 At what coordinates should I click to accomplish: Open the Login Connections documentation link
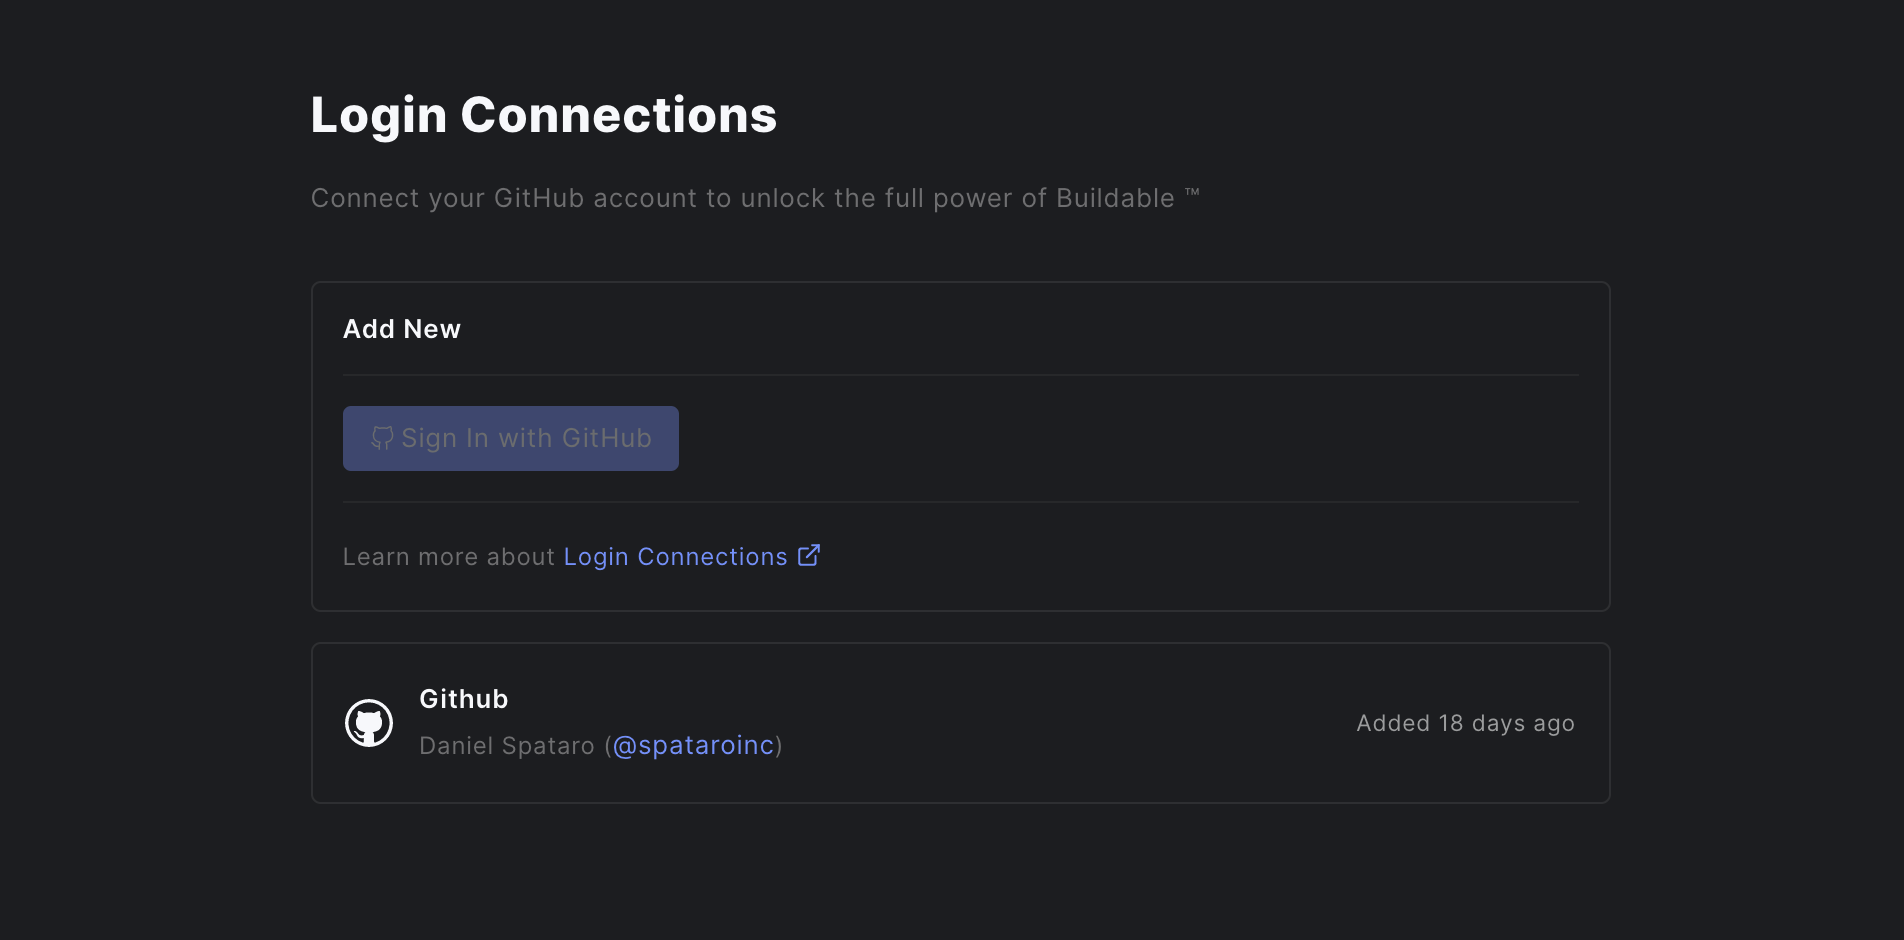click(x=675, y=557)
